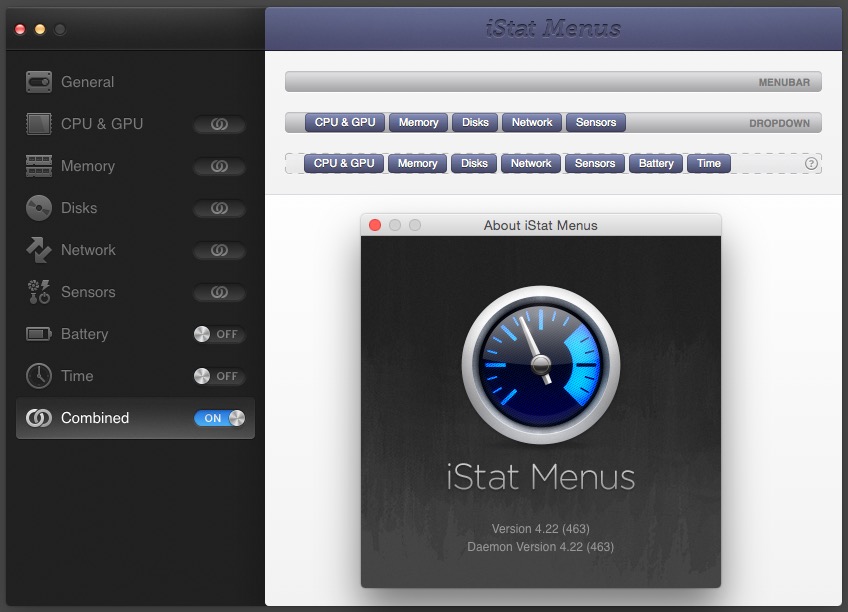This screenshot has height=612, width=848.
Task: Select the Disks sidebar label
Action: point(79,208)
